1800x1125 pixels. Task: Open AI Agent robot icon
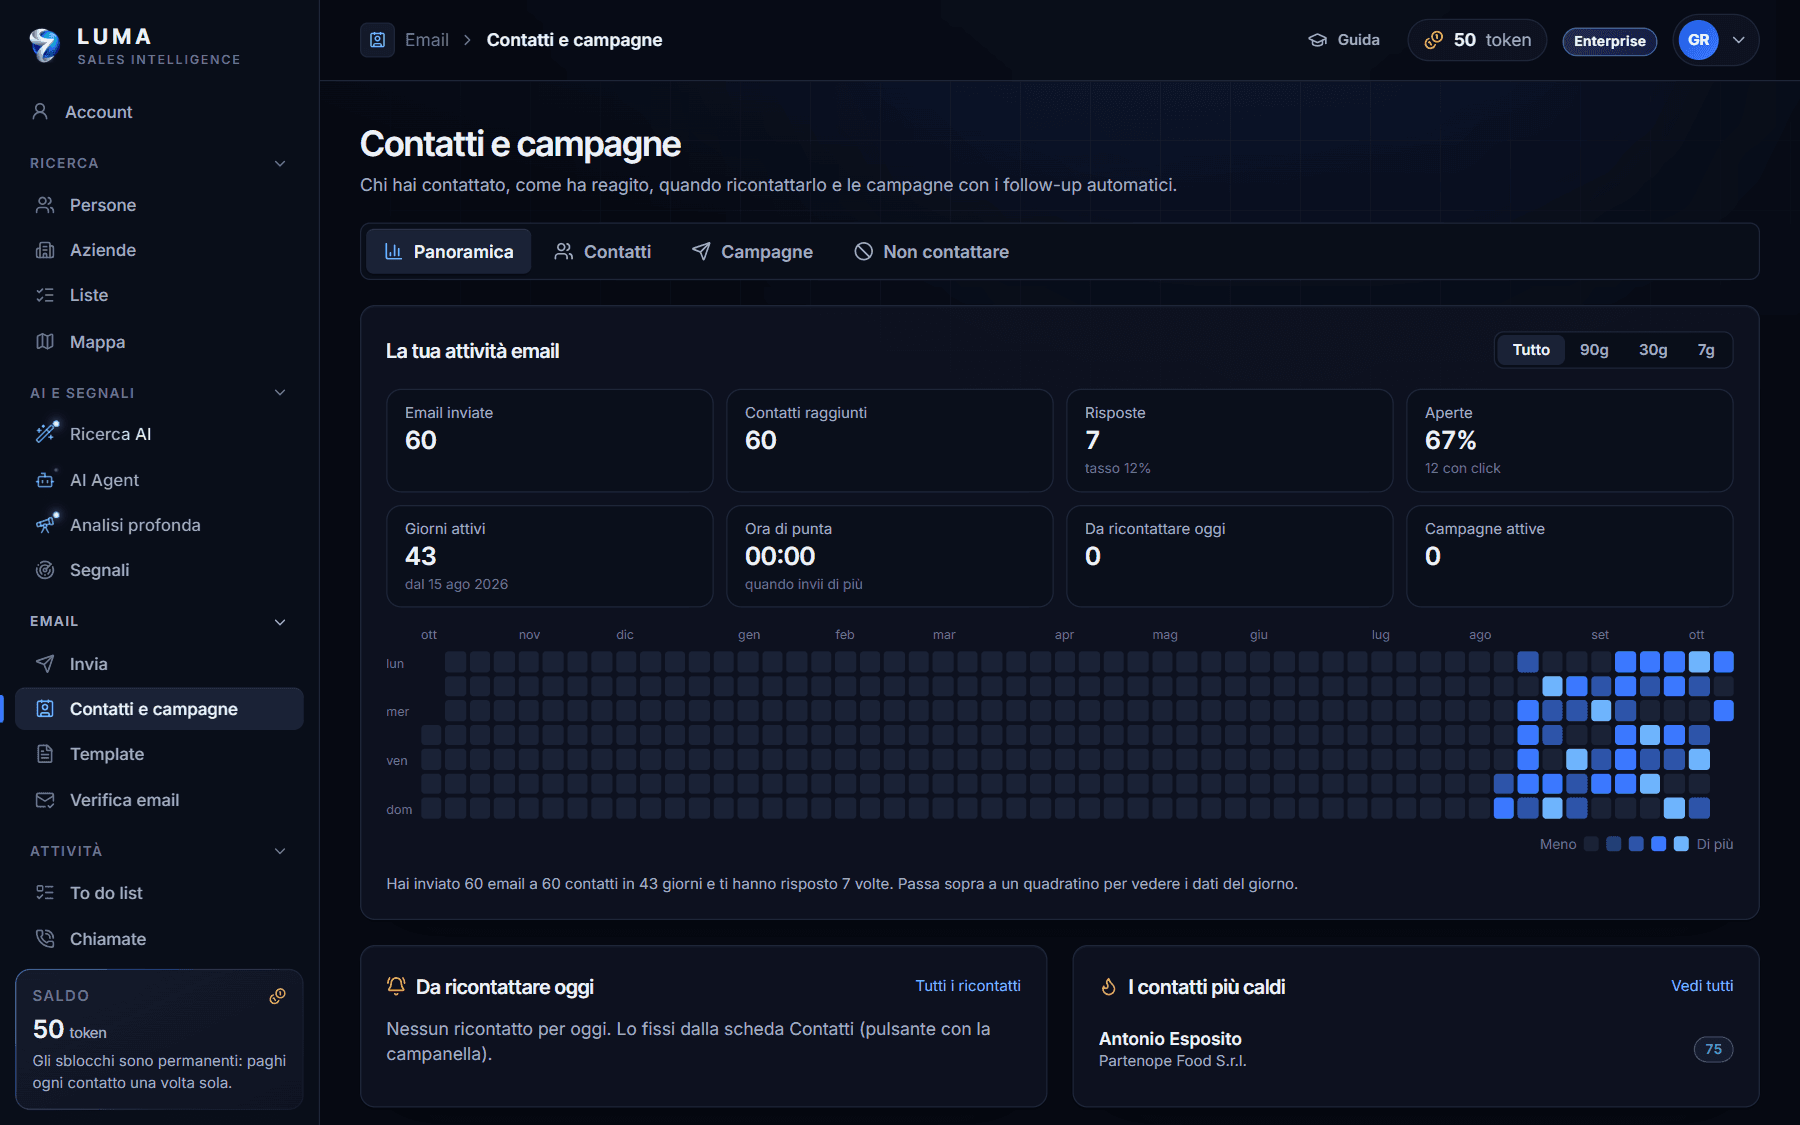pyautogui.click(x=45, y=480)
